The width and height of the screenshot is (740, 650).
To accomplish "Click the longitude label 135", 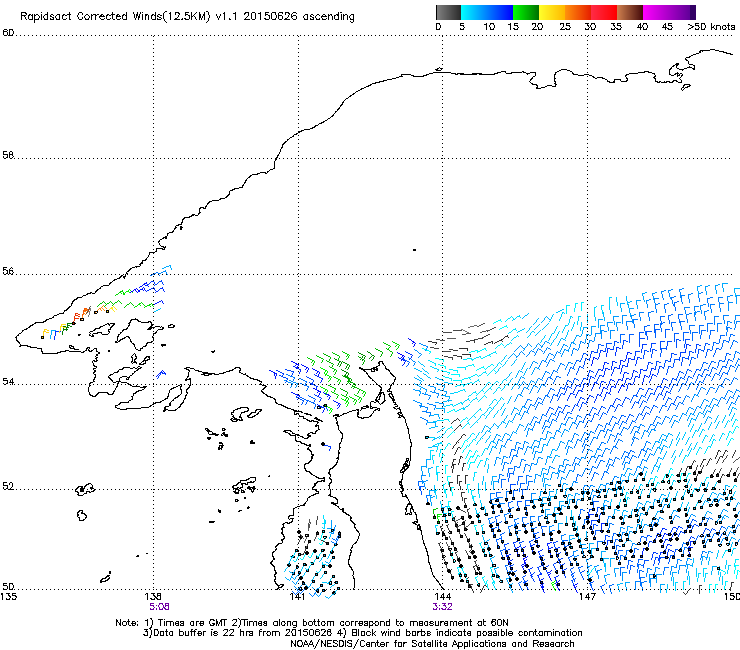I will pyautogui.click(x=9, y=596).
